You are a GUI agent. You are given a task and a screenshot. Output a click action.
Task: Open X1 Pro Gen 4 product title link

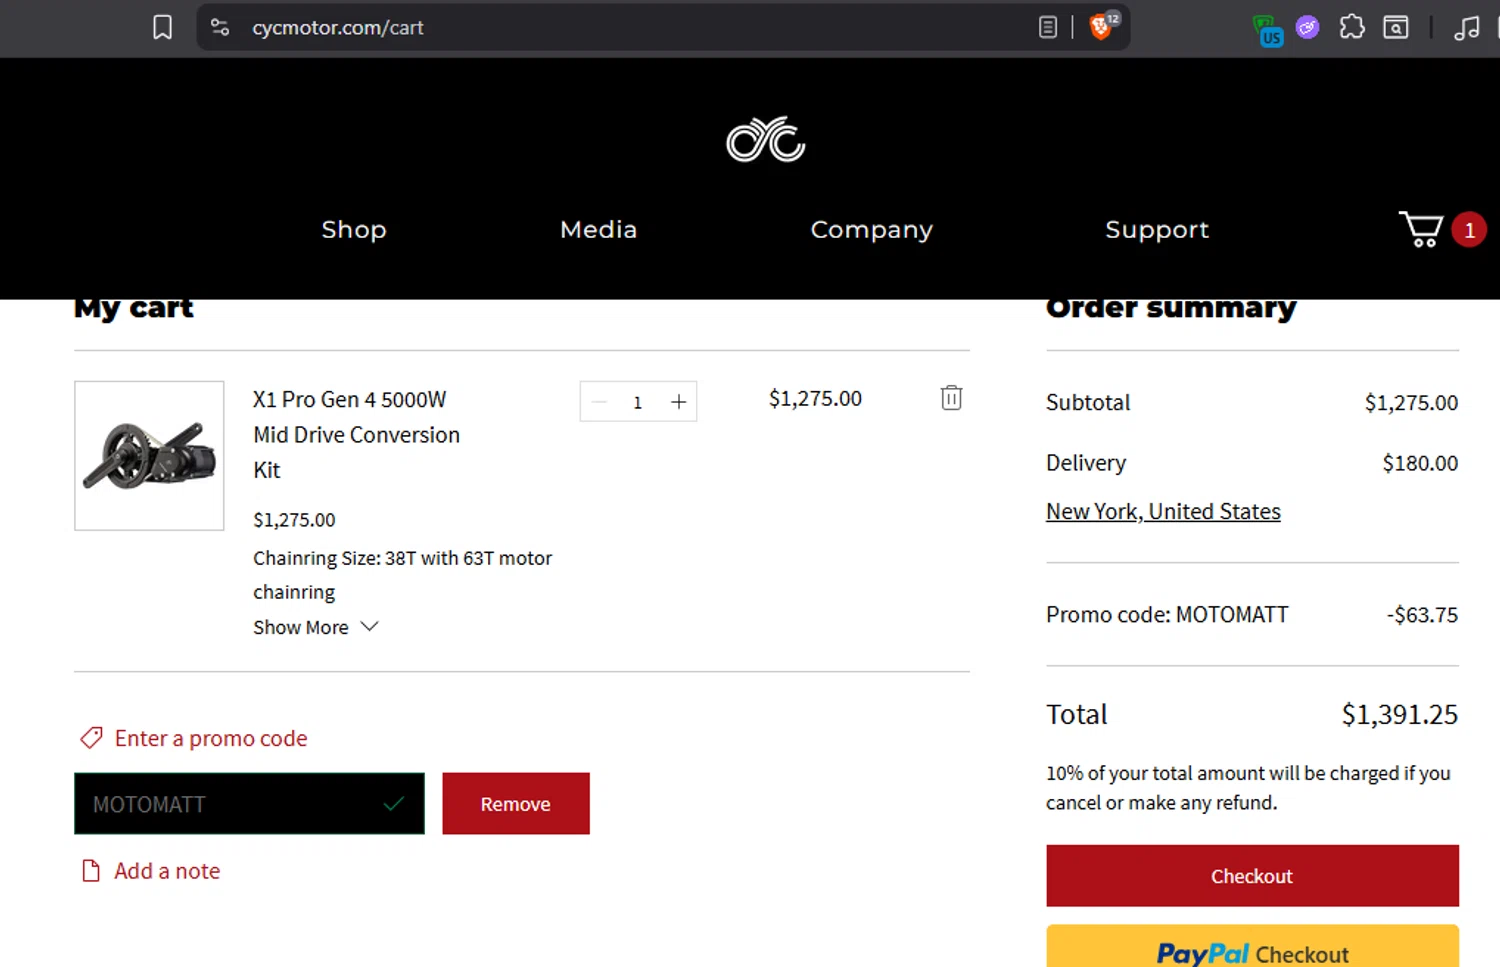[356, 435]
